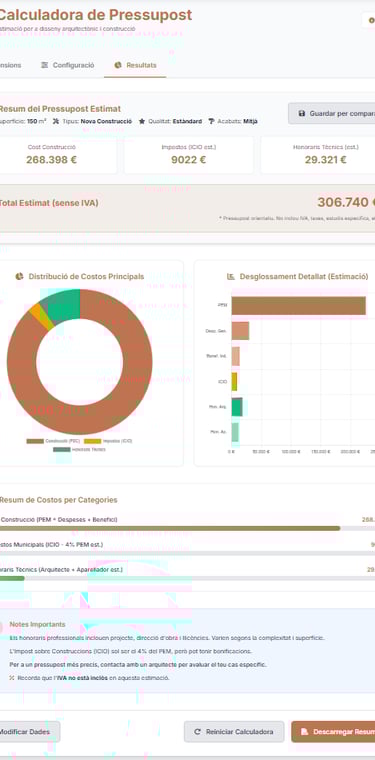Toggle the Honoraris Tècnics legend entry
The height and width of the screenshot is (760, 375).
pyautogui.click(x=79, y=449)
